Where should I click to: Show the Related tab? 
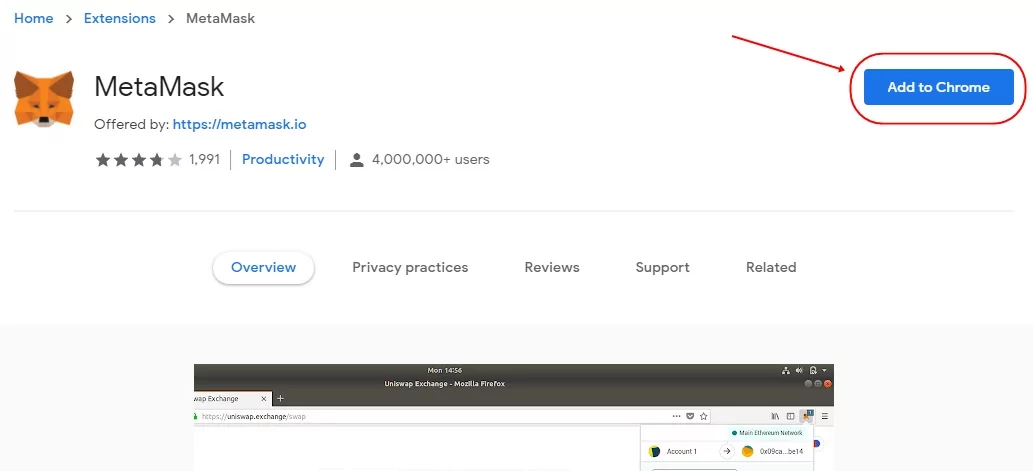771,267
